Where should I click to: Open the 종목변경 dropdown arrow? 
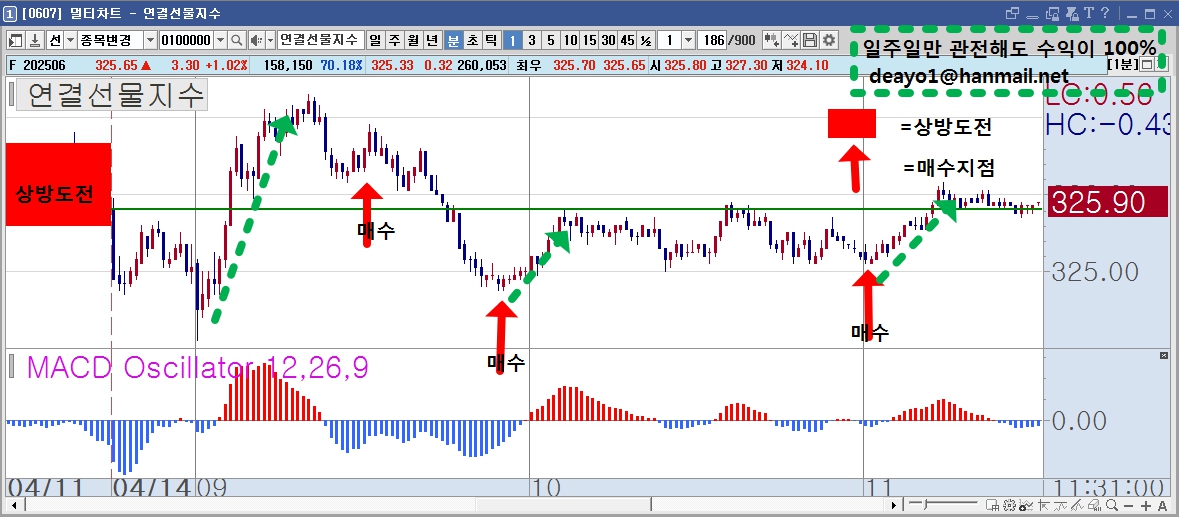tap(150, 40)
